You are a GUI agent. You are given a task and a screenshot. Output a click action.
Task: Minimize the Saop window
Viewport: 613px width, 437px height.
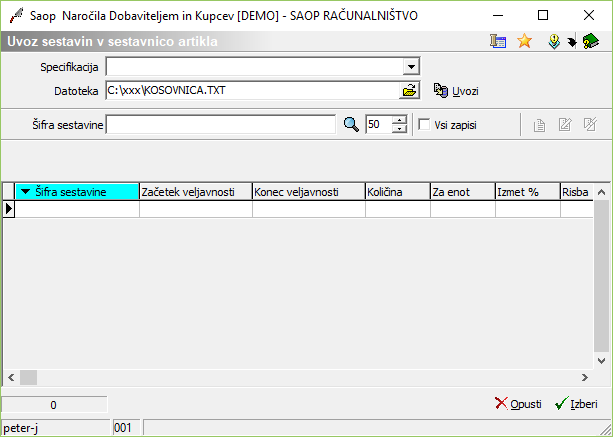click(x=498, y=15)
